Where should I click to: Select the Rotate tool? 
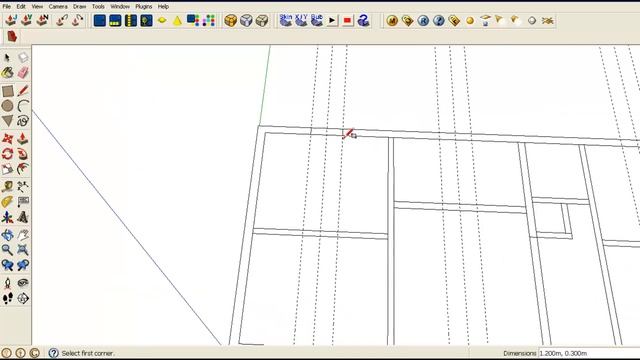tap(7, 154)
